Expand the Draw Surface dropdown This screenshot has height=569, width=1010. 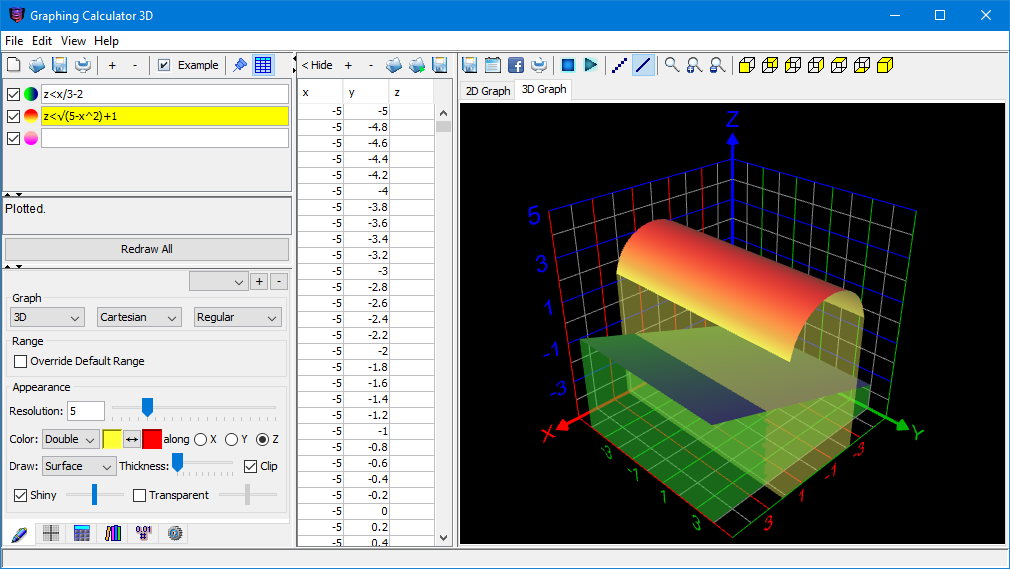coord(79,466)
